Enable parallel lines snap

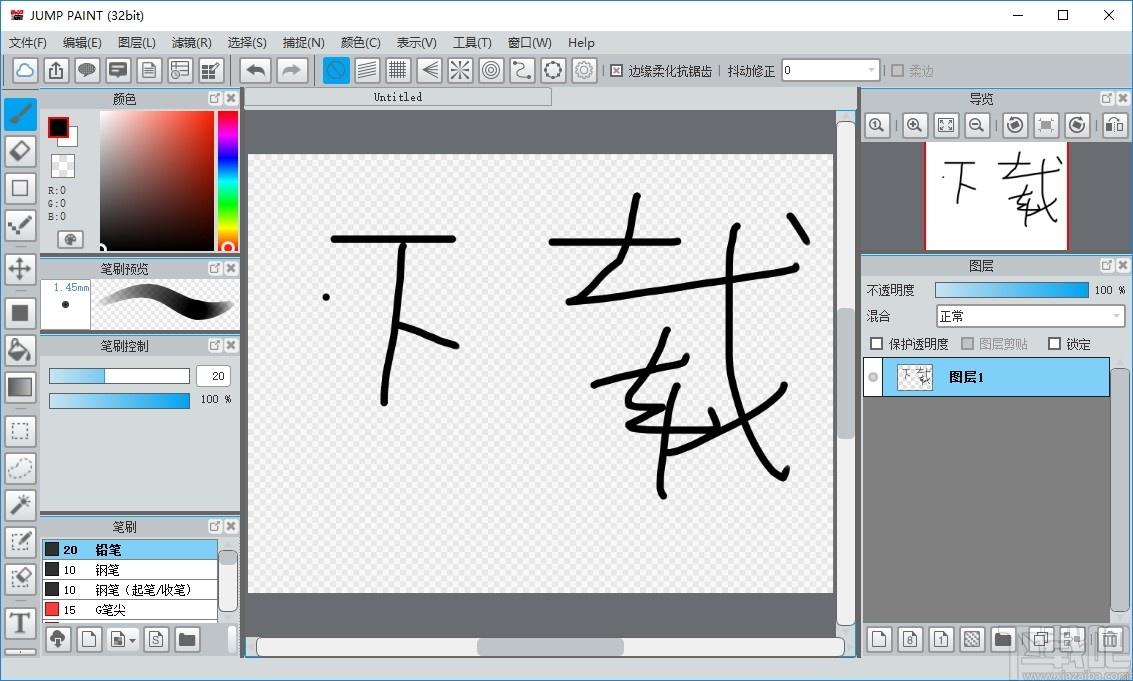(367, 70)
